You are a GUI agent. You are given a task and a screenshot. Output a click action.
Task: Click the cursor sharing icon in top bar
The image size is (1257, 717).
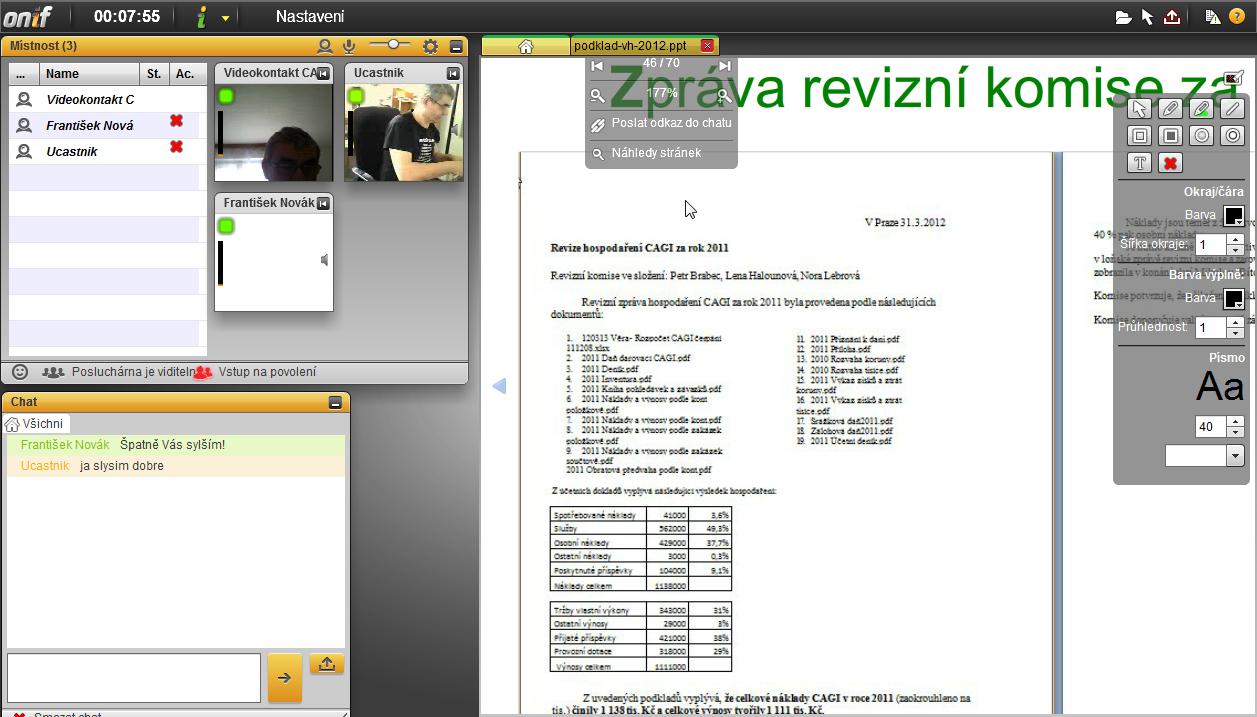coord(1148,16)
